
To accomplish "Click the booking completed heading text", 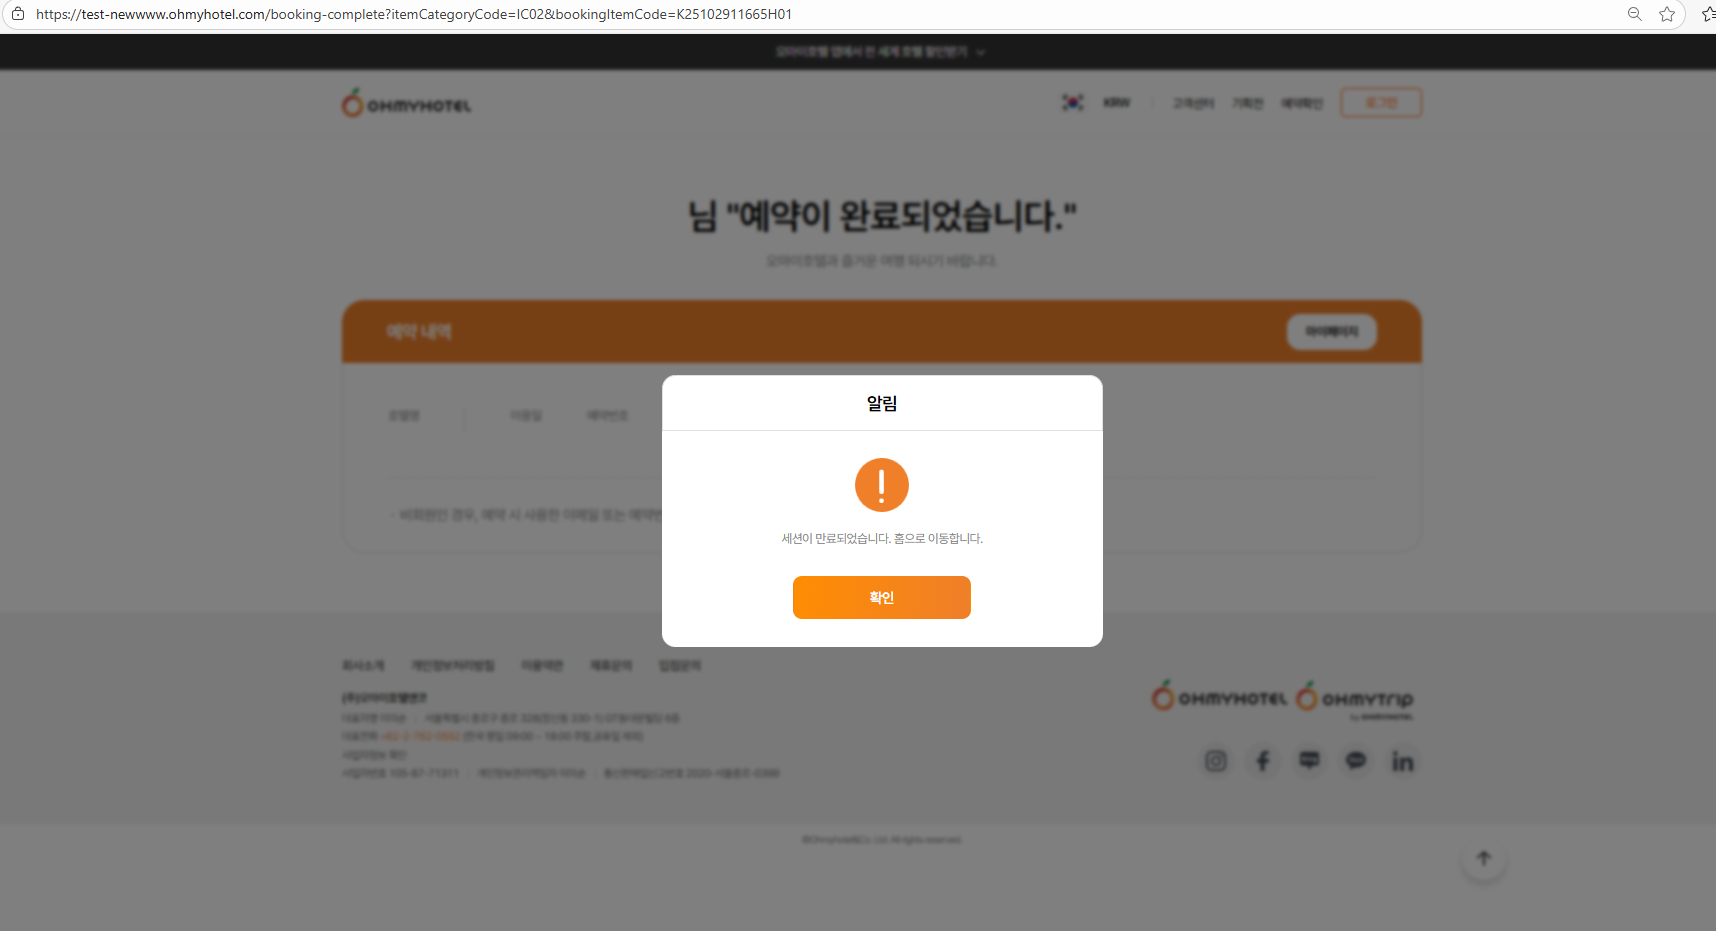I will [882, 215].
